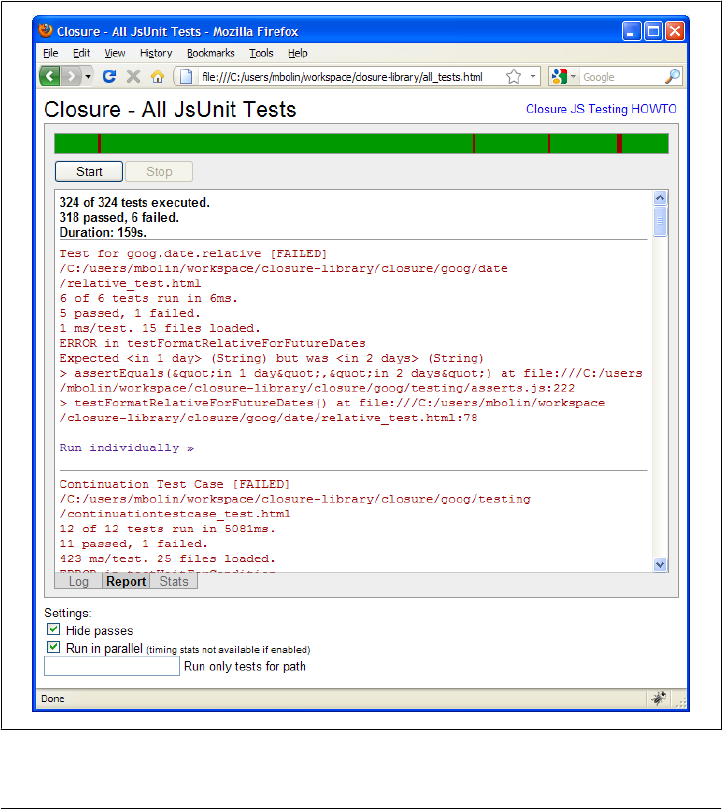Toggle the Hide passes checkbox
Image resolution: width=722 pixels, height=809 pixels.
tap(53, 629)
